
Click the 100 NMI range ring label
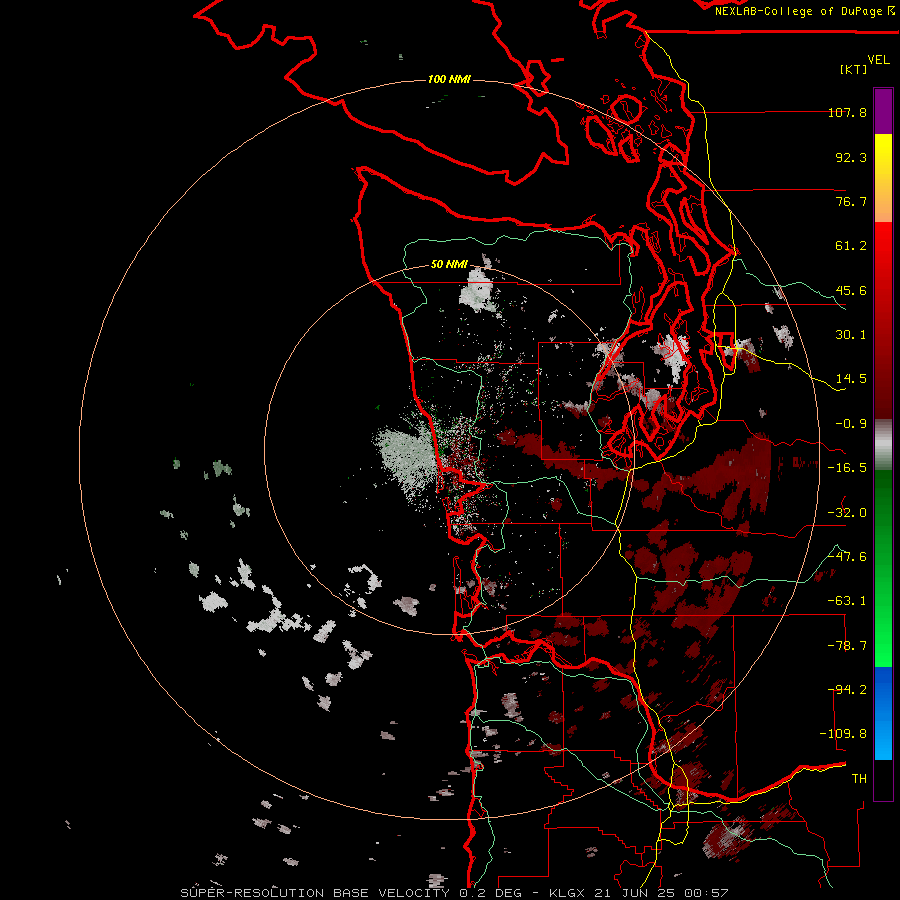449,79
